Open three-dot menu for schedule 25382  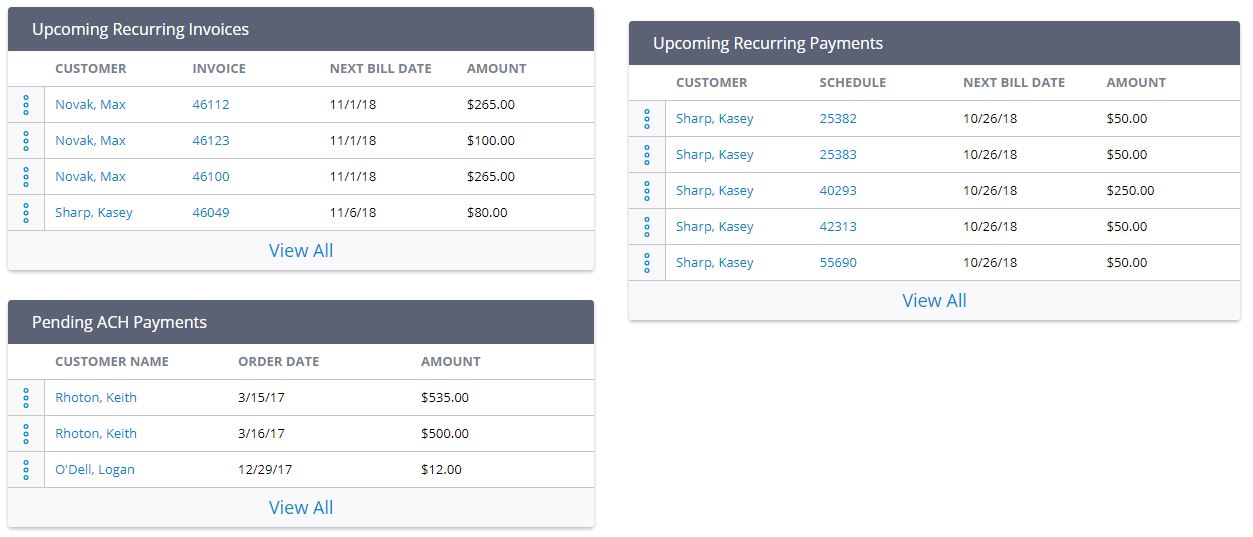coord(647,119)
